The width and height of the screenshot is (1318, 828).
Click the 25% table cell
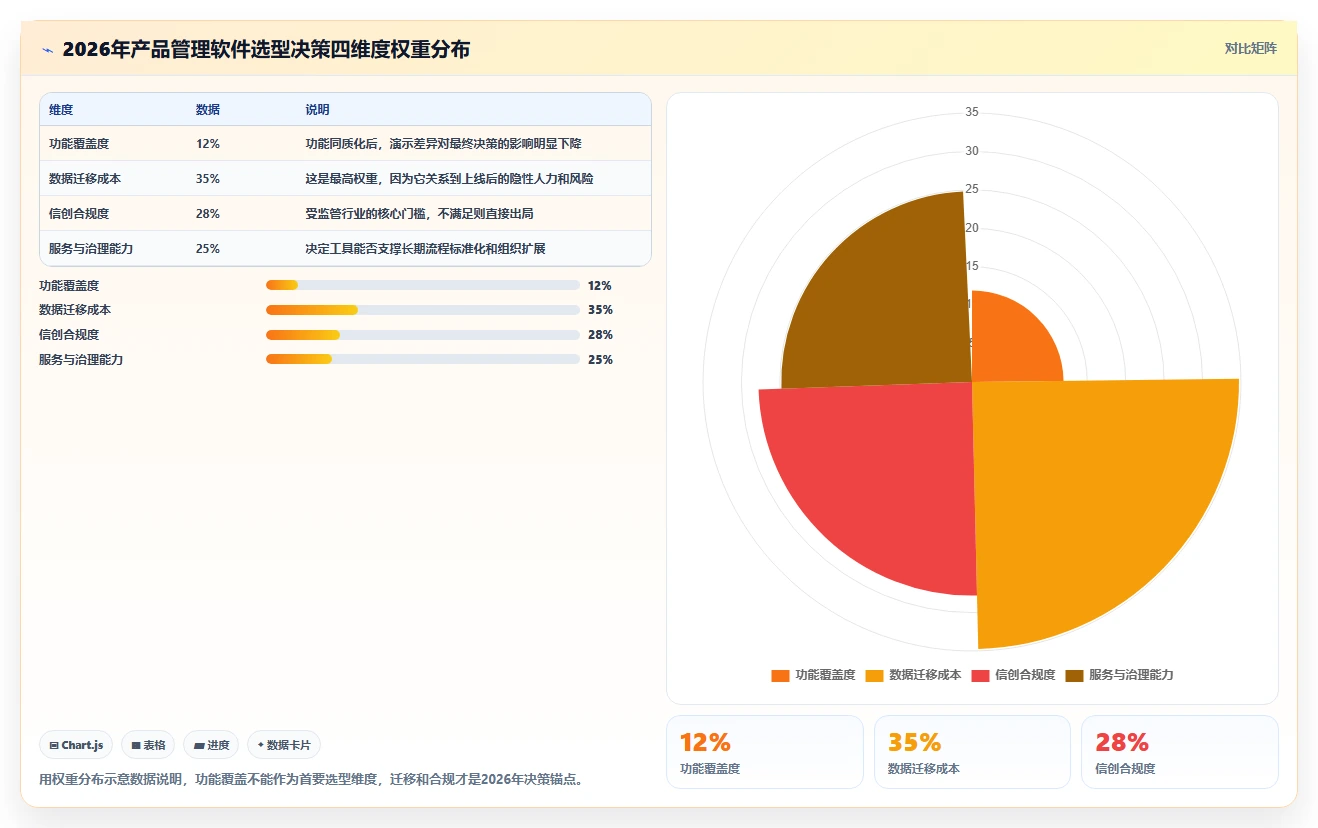click(208, 249)
